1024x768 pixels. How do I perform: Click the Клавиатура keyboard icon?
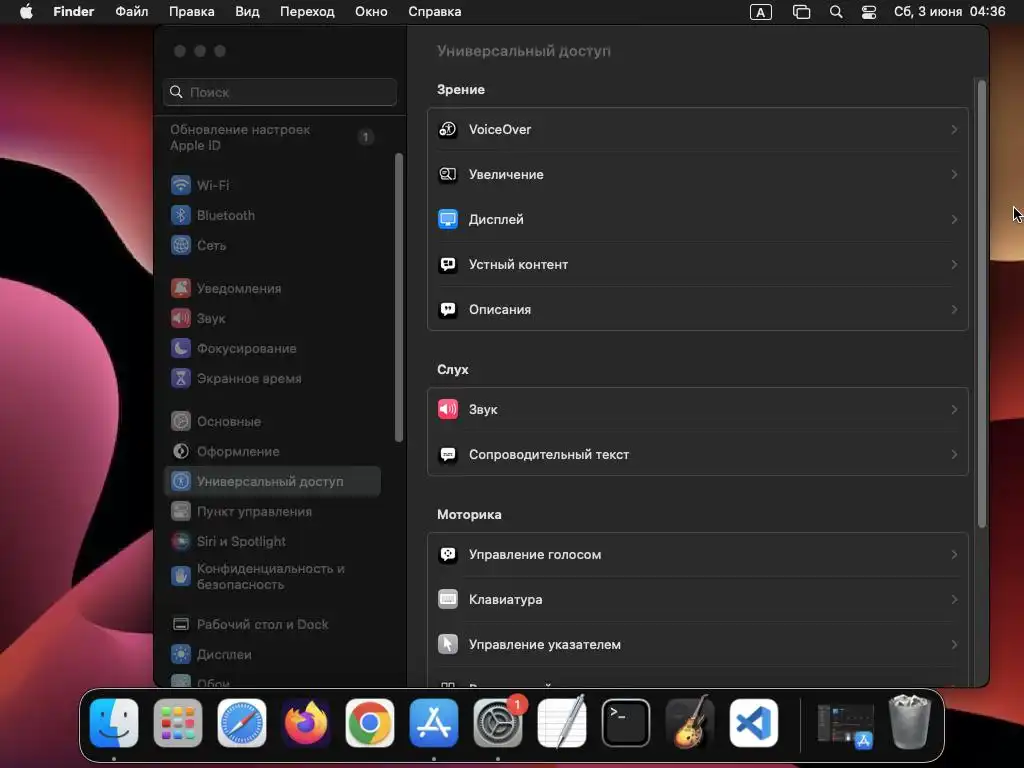[x=447, y=600]
